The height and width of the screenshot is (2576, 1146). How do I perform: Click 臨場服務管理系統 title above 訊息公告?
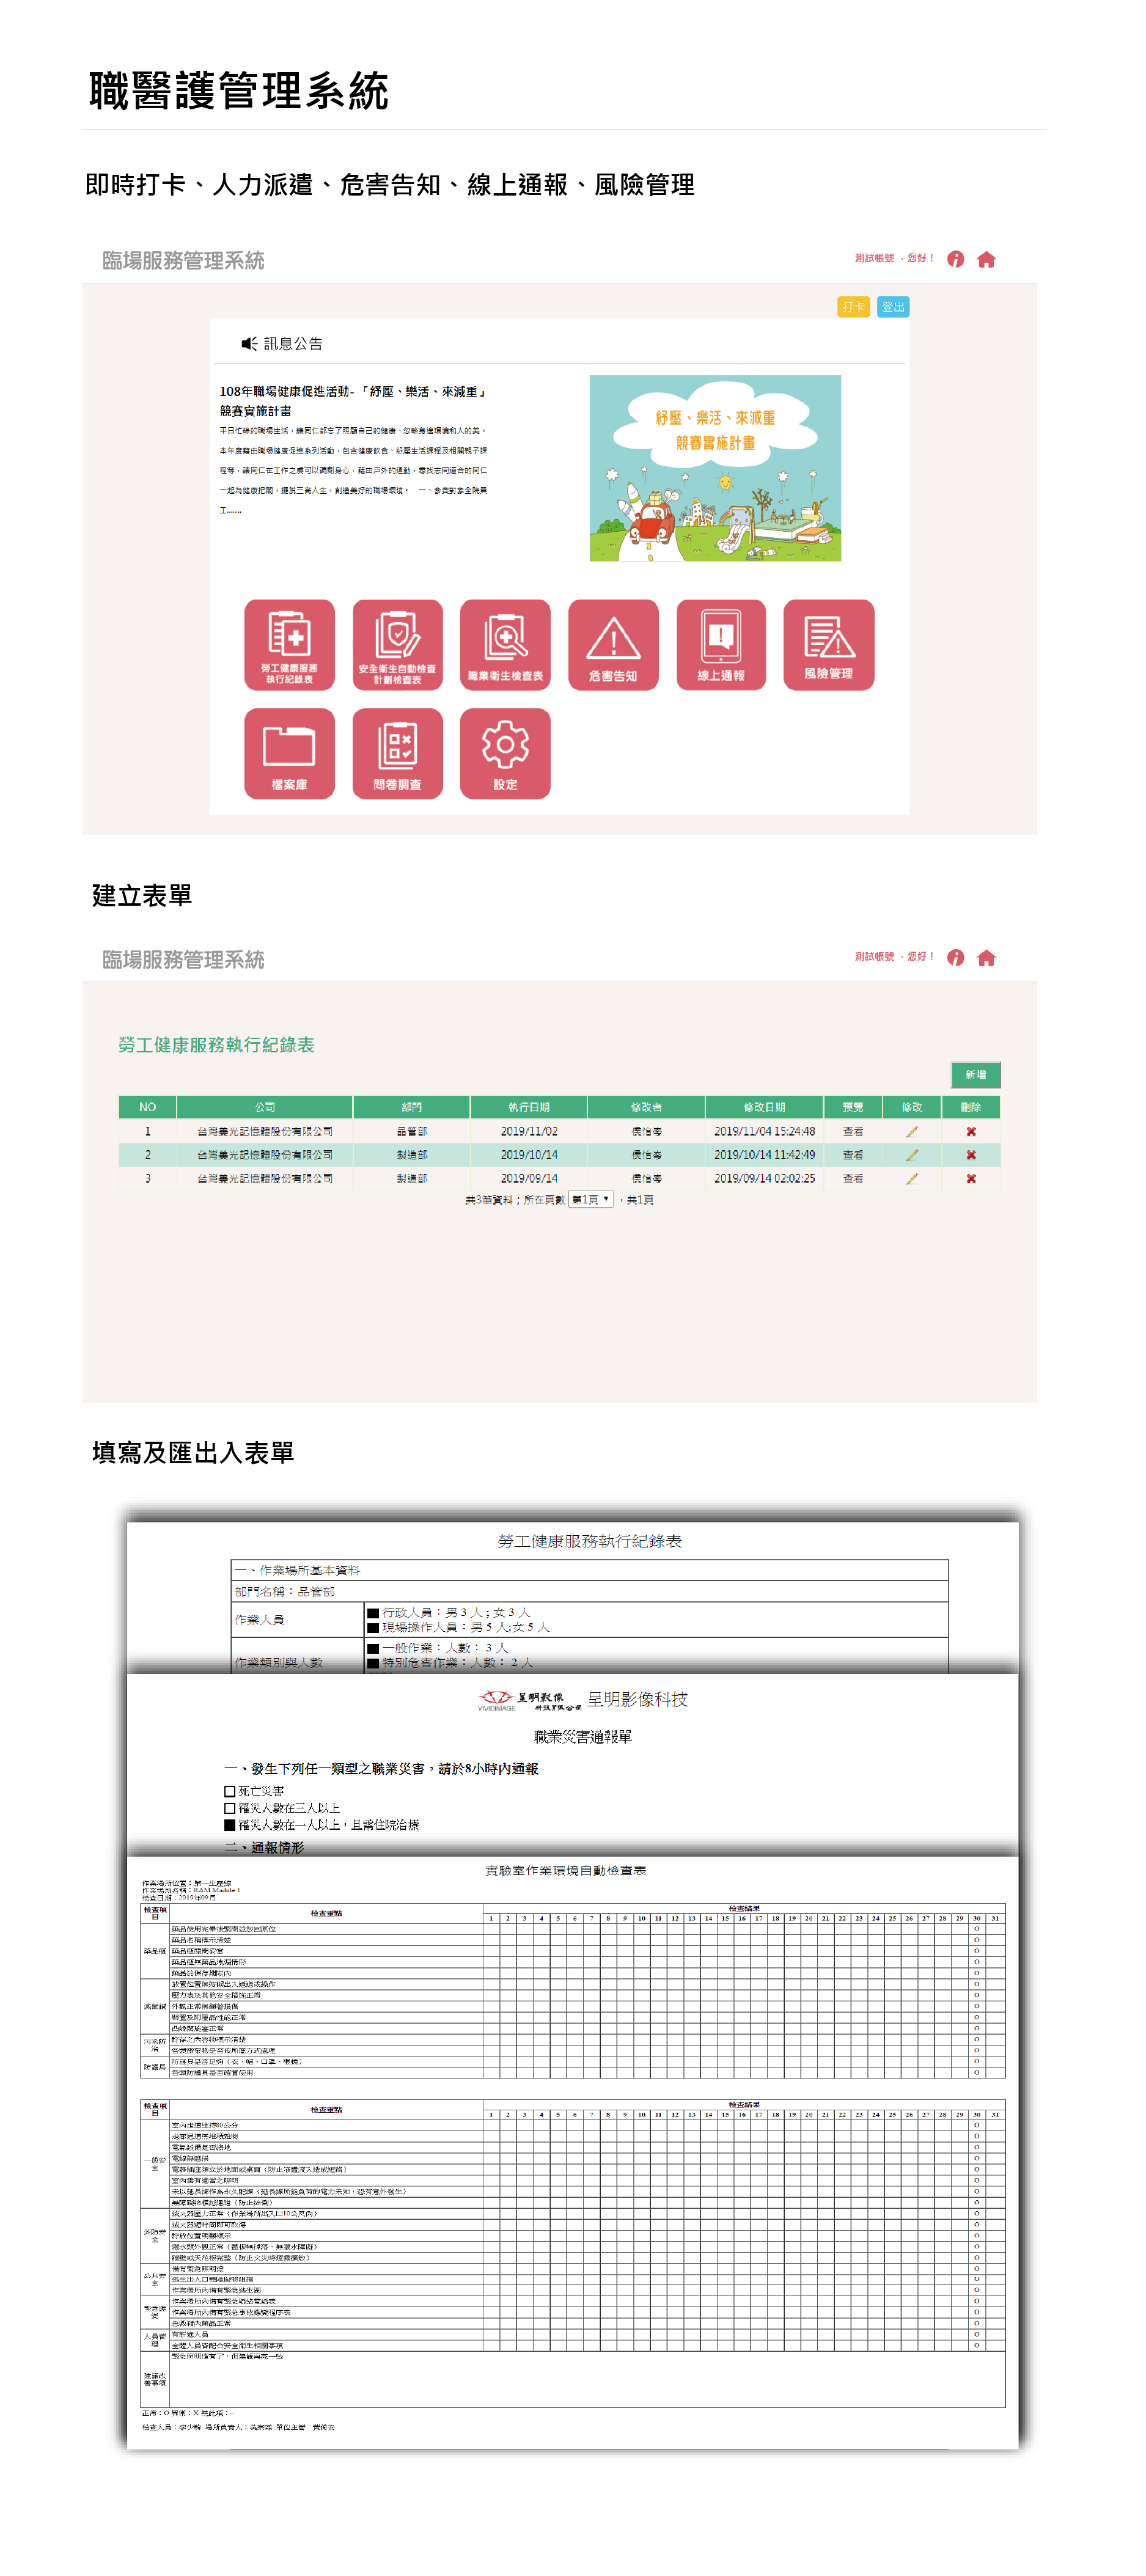coord(183,261)
